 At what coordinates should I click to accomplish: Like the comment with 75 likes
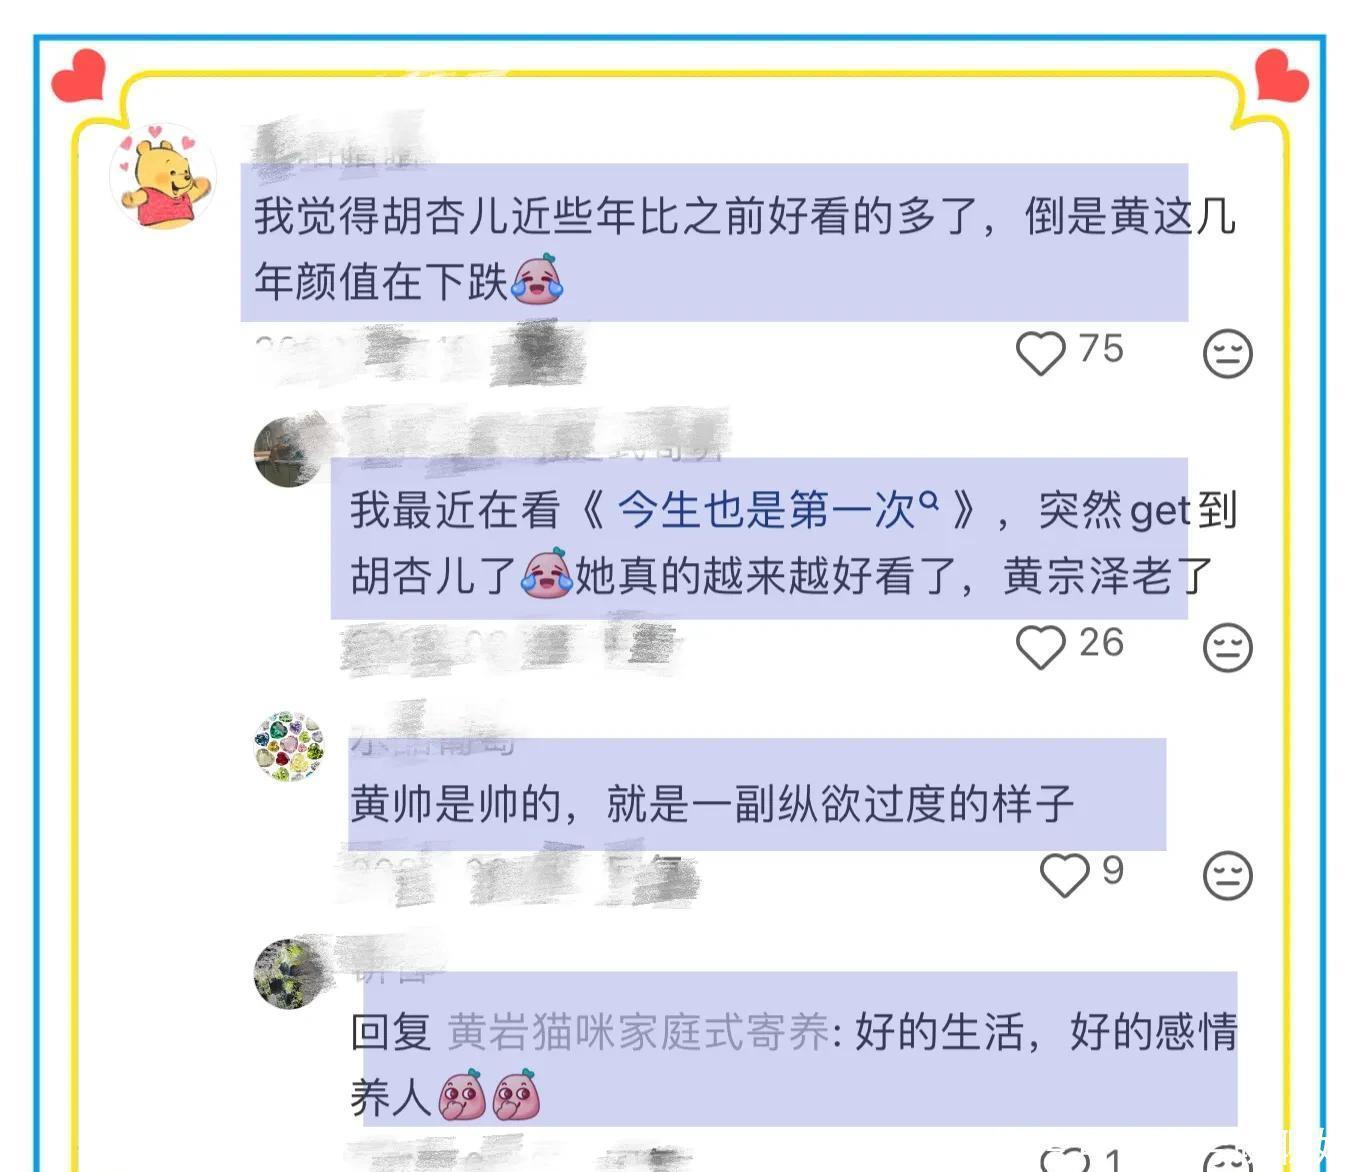[1041, 353]
